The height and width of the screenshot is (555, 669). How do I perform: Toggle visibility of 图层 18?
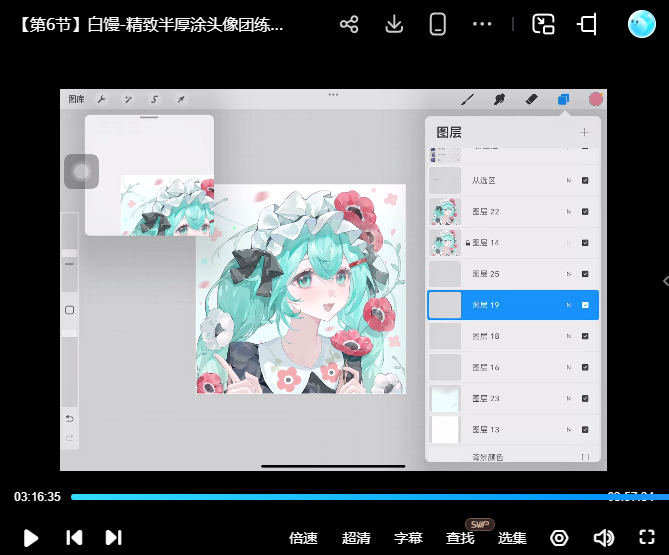[x=585, y=336]
